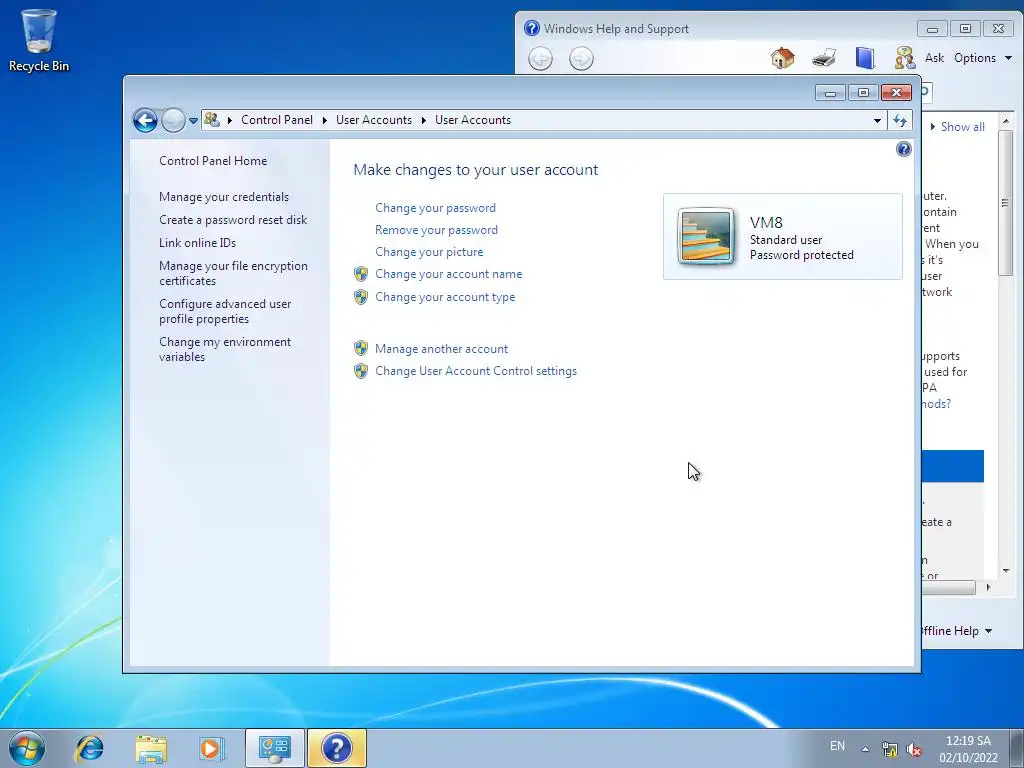Click the VM8 account name text
Image resolution: width=1024 pixels, height=768 pixels.
(766, 223)
